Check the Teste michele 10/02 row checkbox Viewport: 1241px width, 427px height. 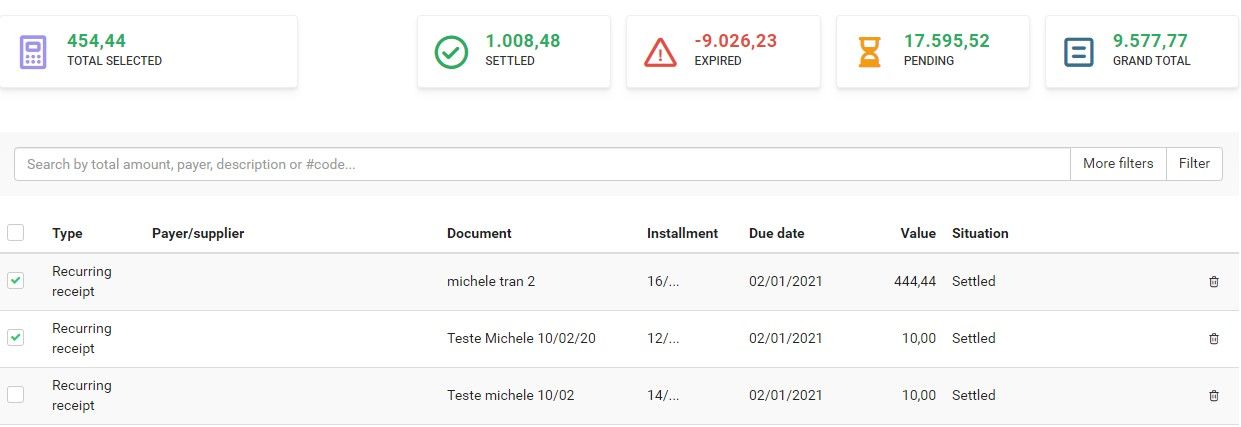tap(16, 395)
